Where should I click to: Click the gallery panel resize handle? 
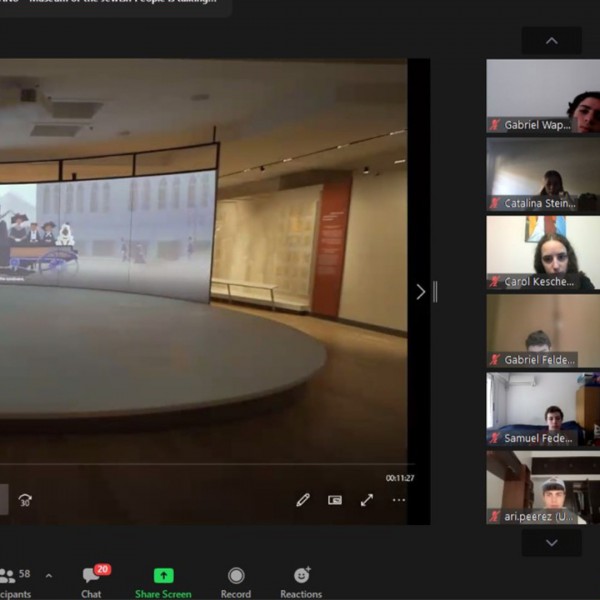pos(435,292)
